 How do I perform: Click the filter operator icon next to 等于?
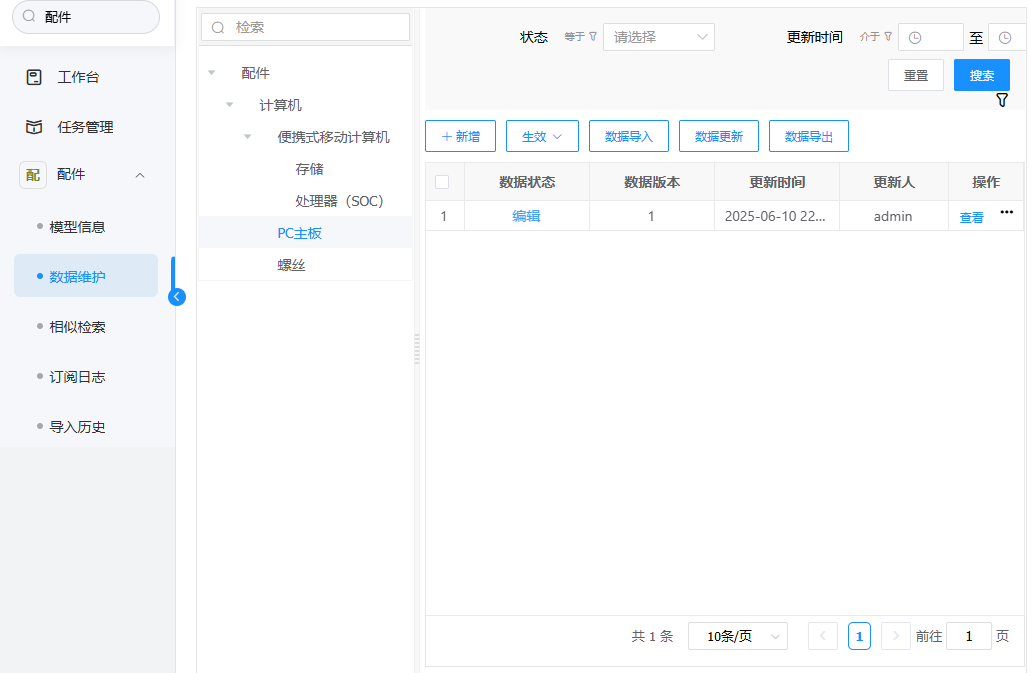[x=593, y=37]
